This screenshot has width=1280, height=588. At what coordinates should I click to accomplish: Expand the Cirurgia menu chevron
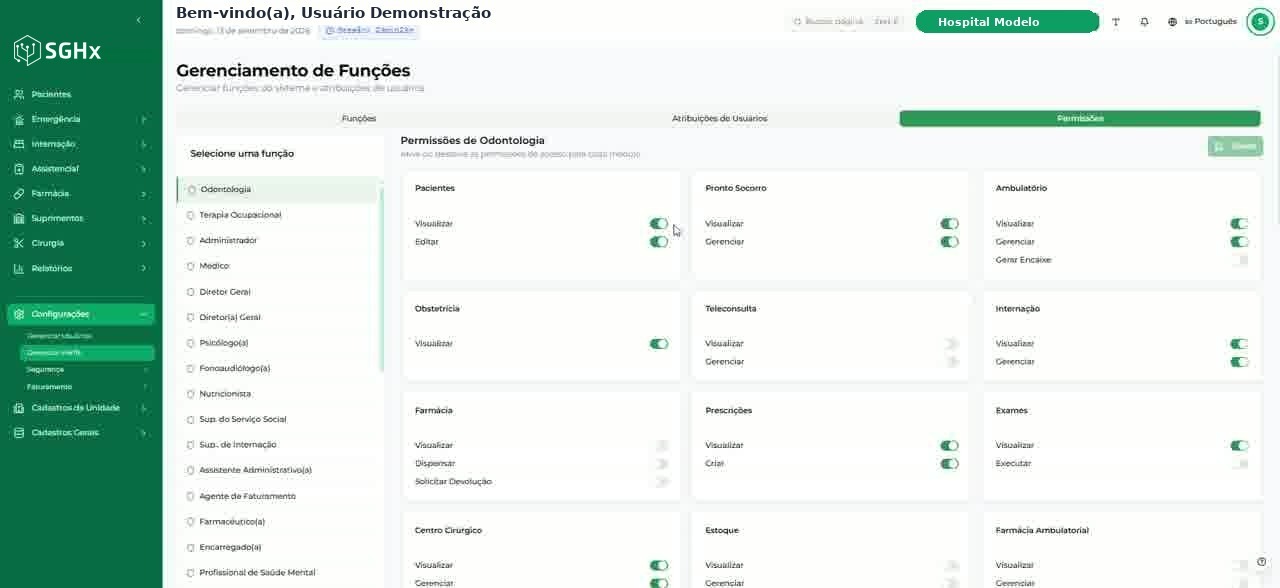coord(143,243)
